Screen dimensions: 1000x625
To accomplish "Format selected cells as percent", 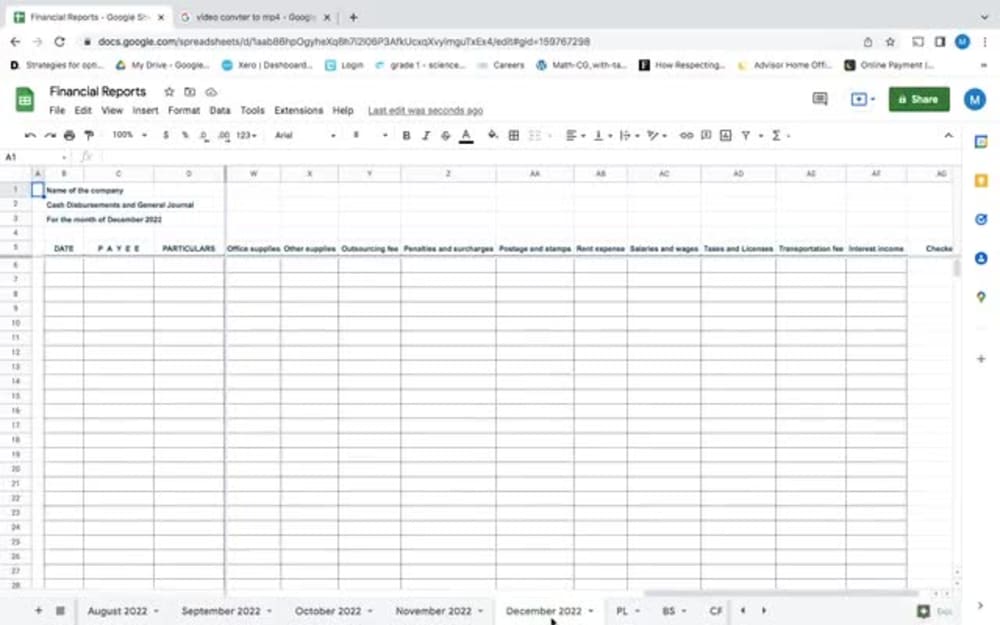I will click(184, 135).
